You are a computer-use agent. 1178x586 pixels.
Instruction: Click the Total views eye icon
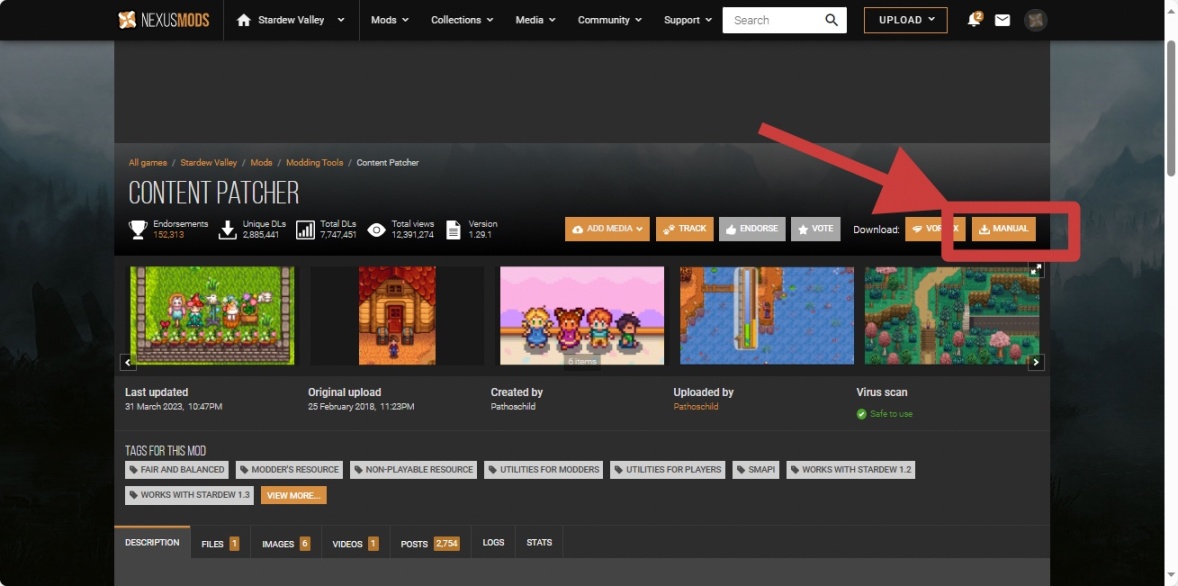click(x=376, y=230)
